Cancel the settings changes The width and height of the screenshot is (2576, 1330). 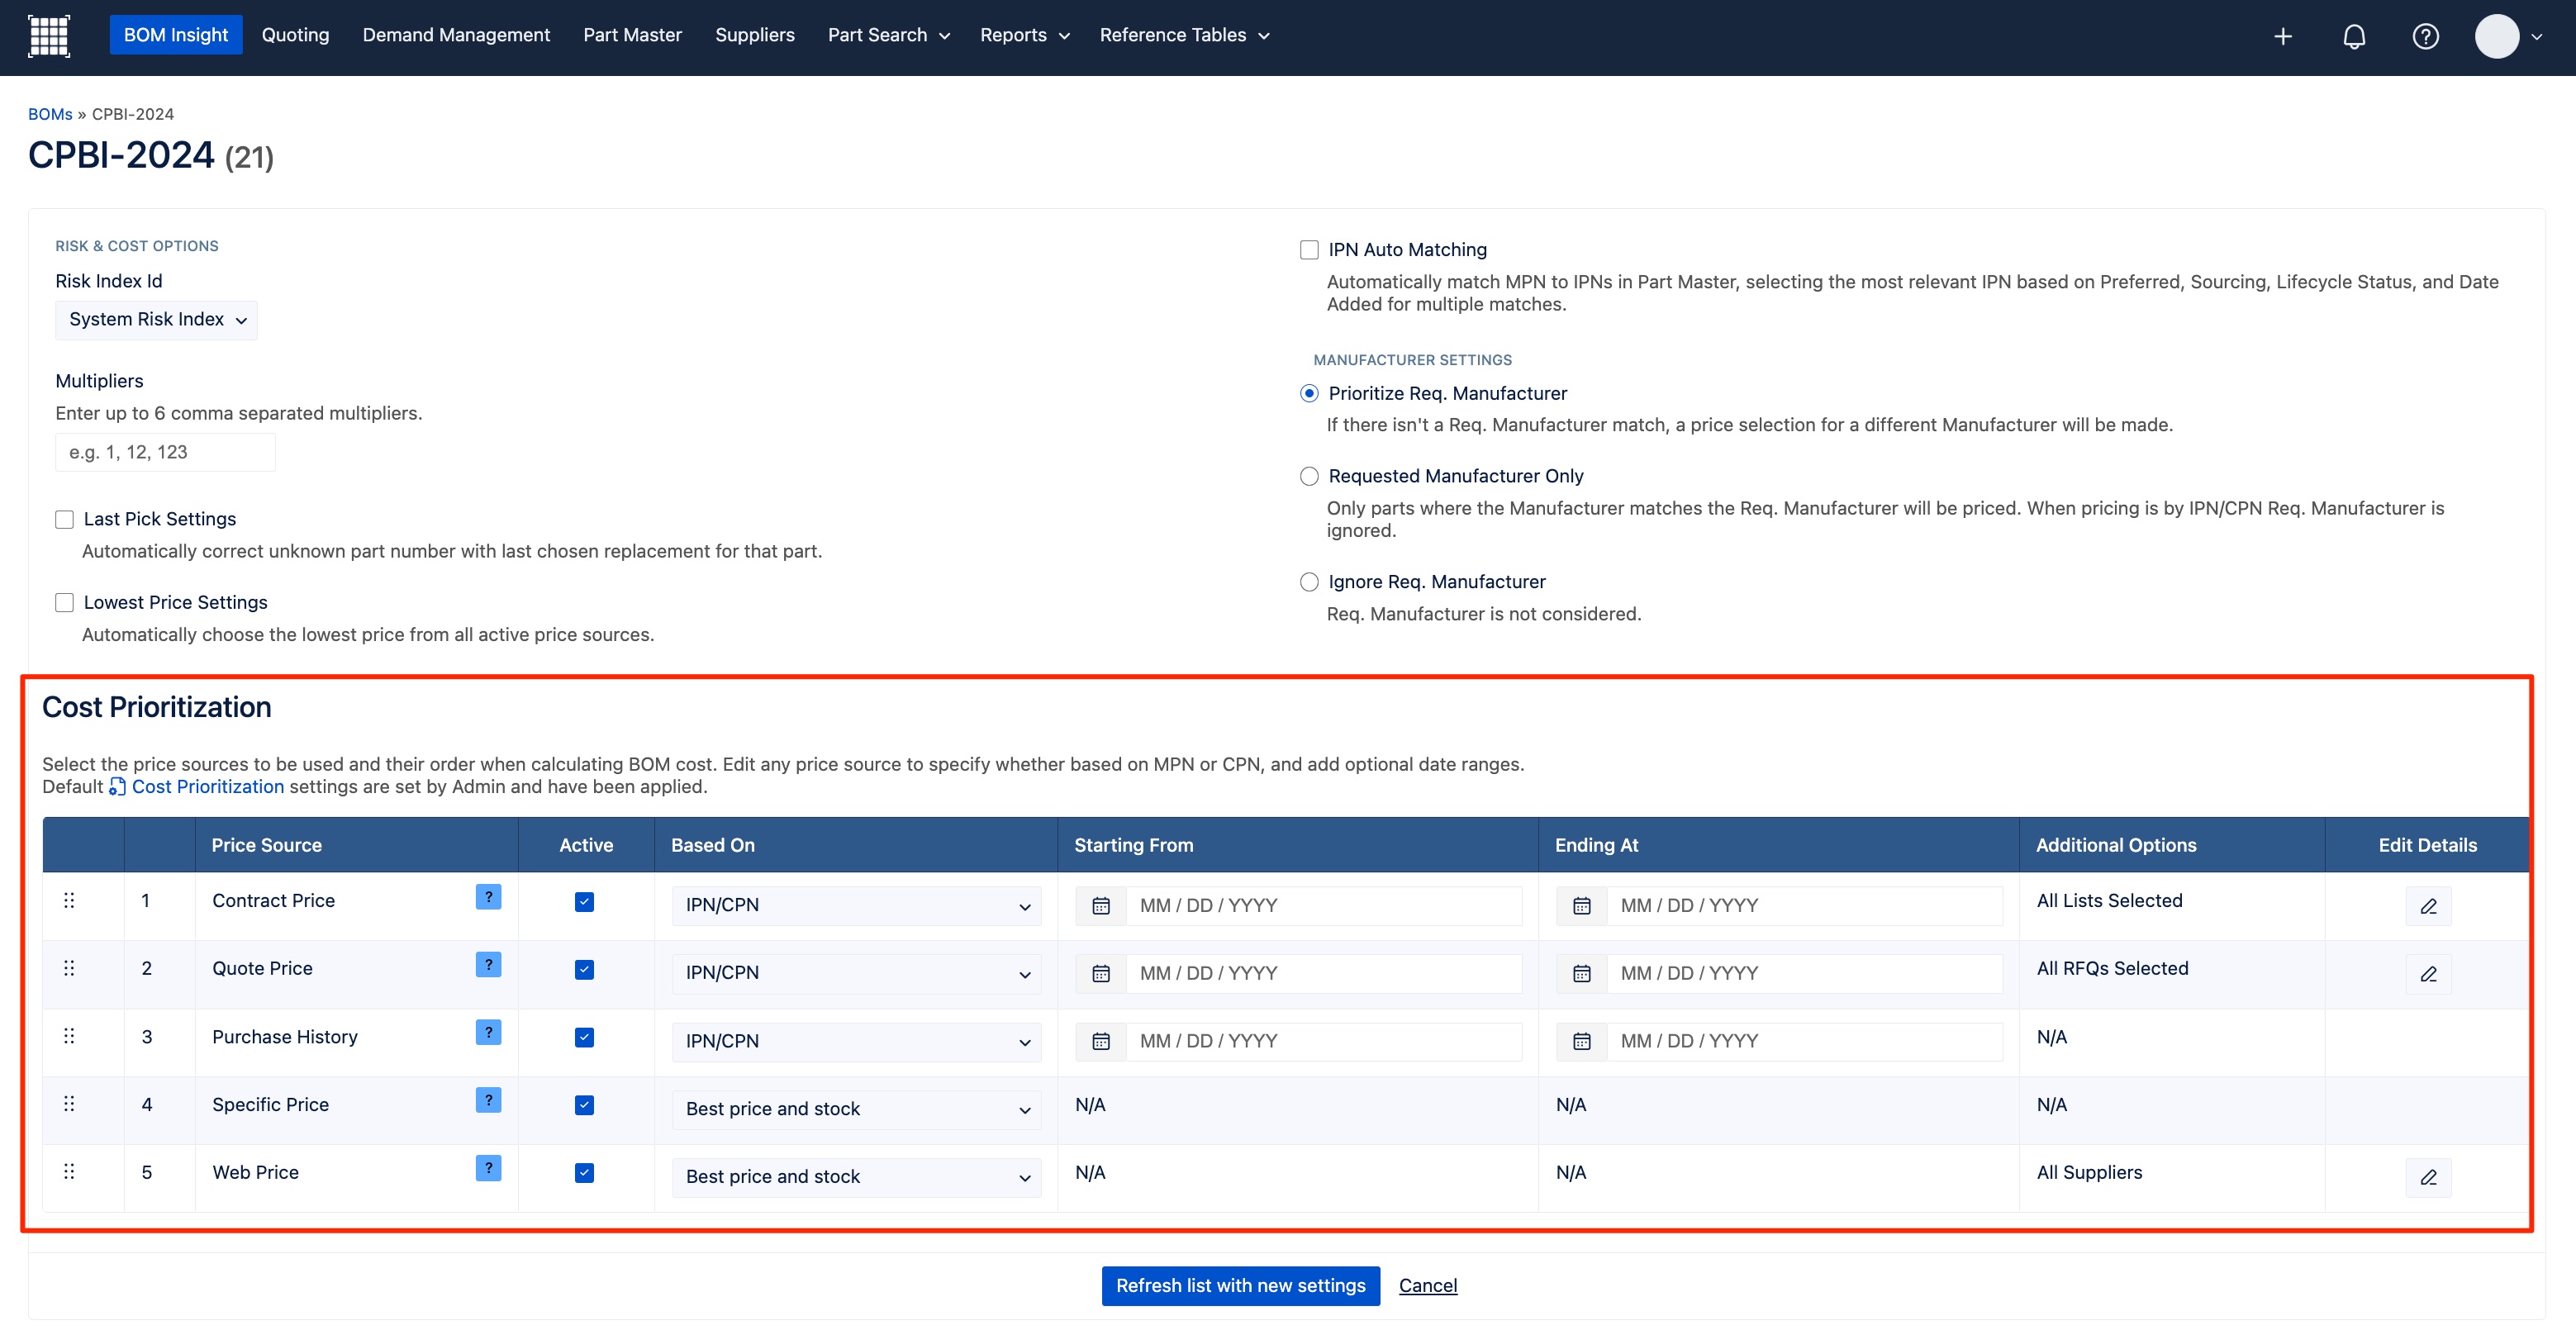tap(1428, 1286)
